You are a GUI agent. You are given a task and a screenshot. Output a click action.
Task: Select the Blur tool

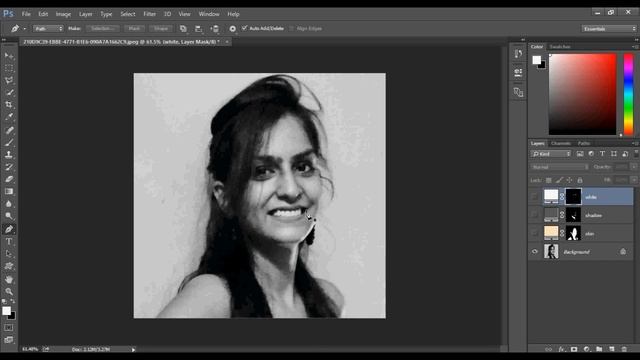coord(9,204)
